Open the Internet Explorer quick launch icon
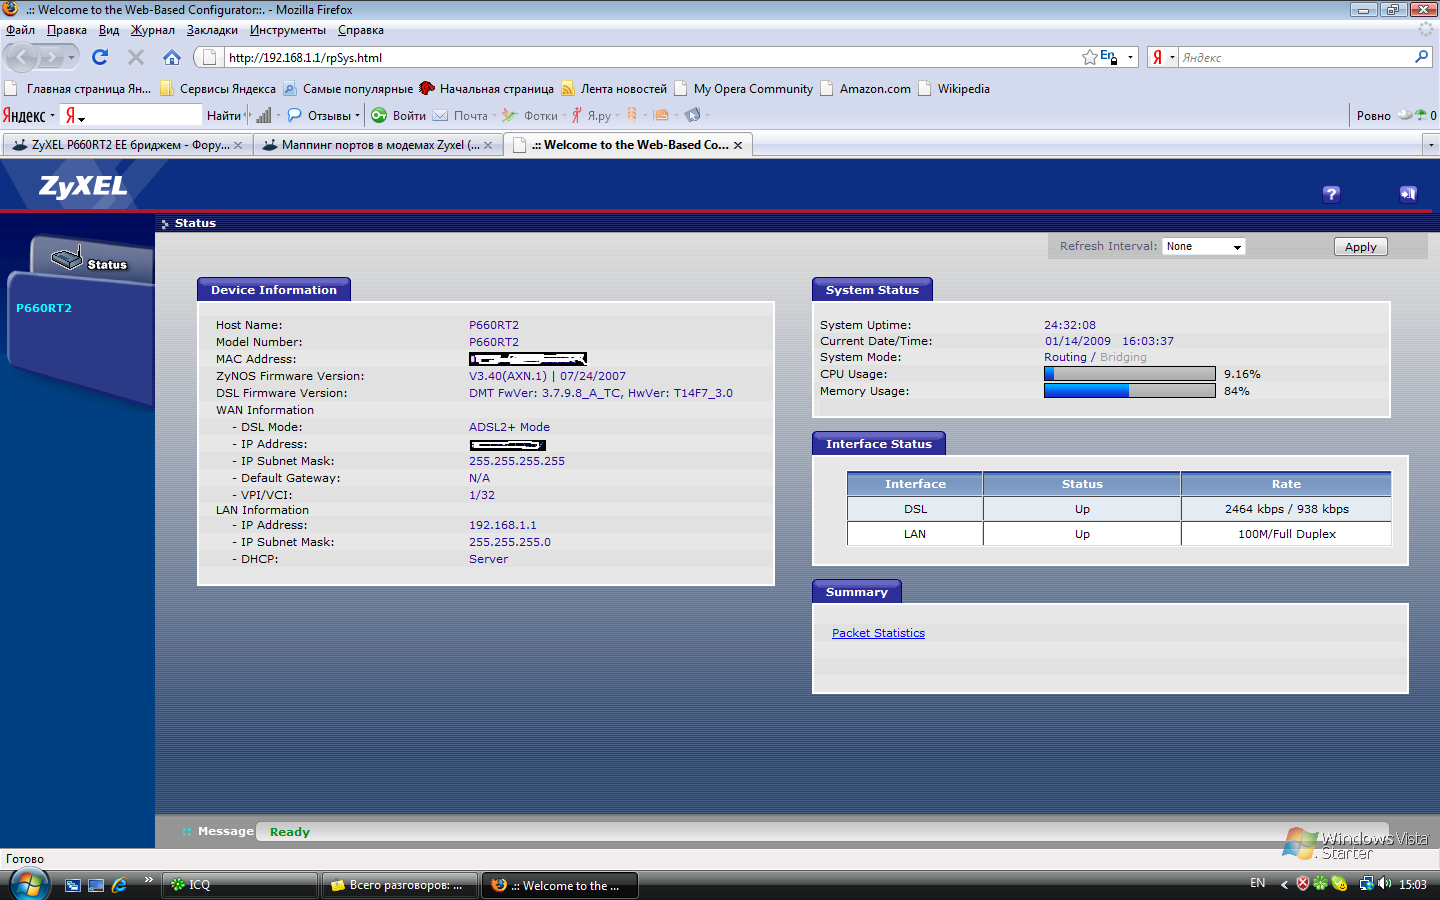This screenshot has width=1440, height=900. pos(119,885)
